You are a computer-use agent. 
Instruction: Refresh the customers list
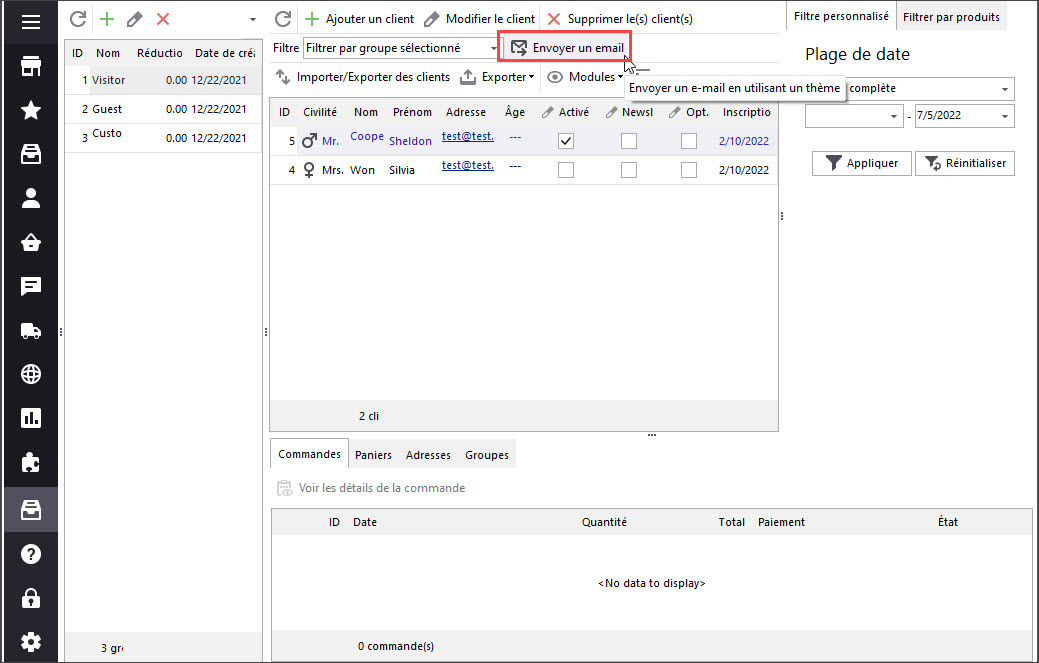pyautogui.click(x=283, y=19)
